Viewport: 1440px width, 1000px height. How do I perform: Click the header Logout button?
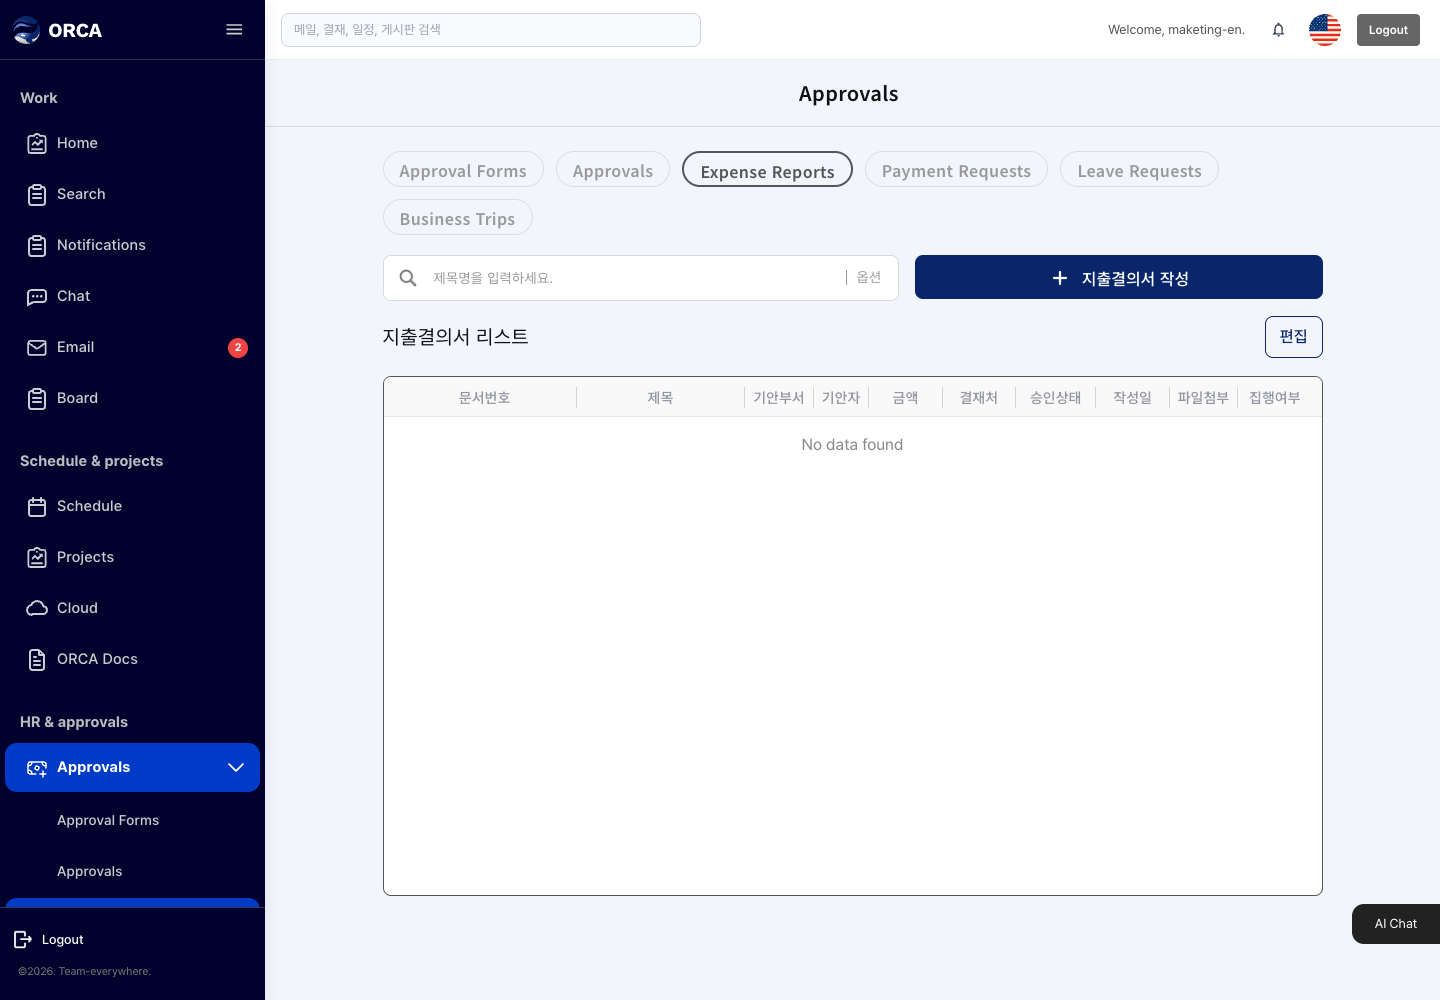click(x=1388, y=30)
